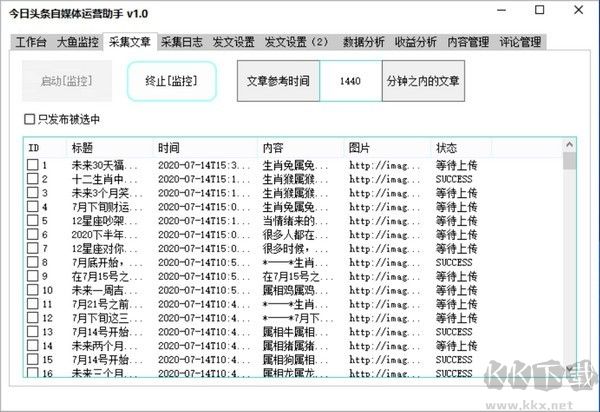The height and width of the screenshot is (412, 600).
Task: Go to the 数据分析 tab
Action: pyautogui.click(x=364, y=42)
